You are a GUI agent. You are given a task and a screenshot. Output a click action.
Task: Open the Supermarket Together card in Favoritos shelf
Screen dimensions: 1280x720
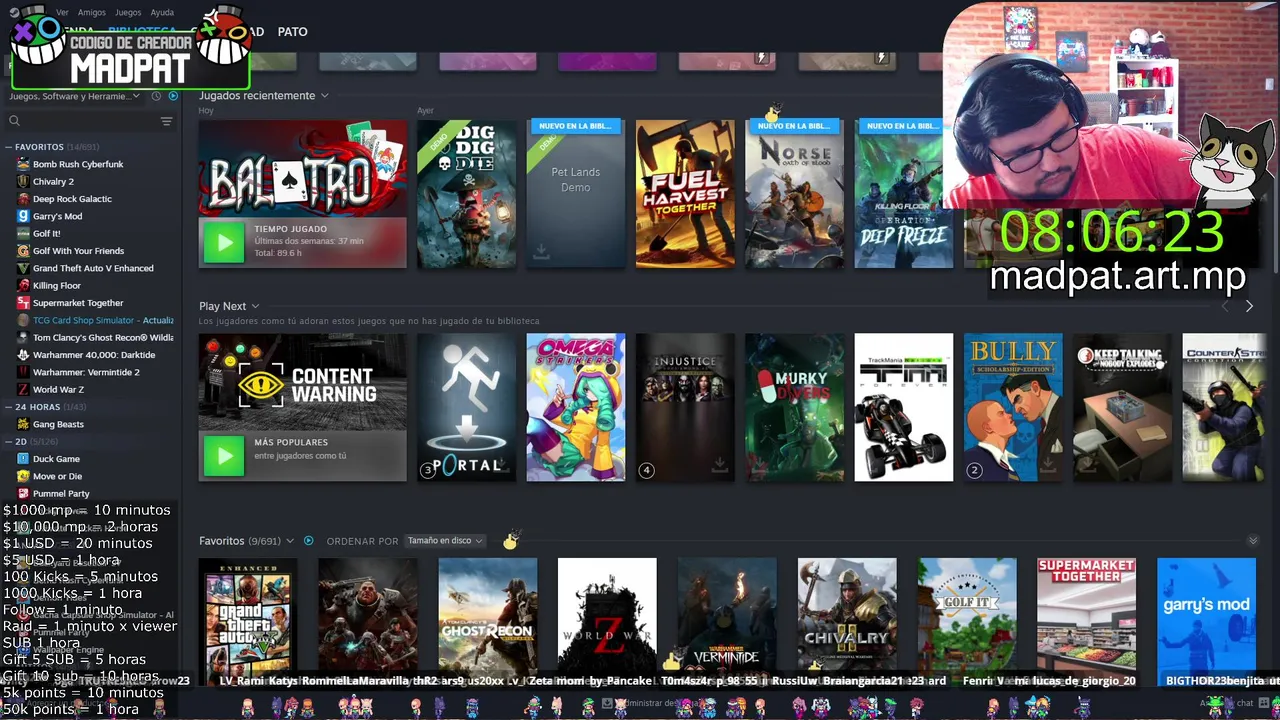(x=1087, y=621)
